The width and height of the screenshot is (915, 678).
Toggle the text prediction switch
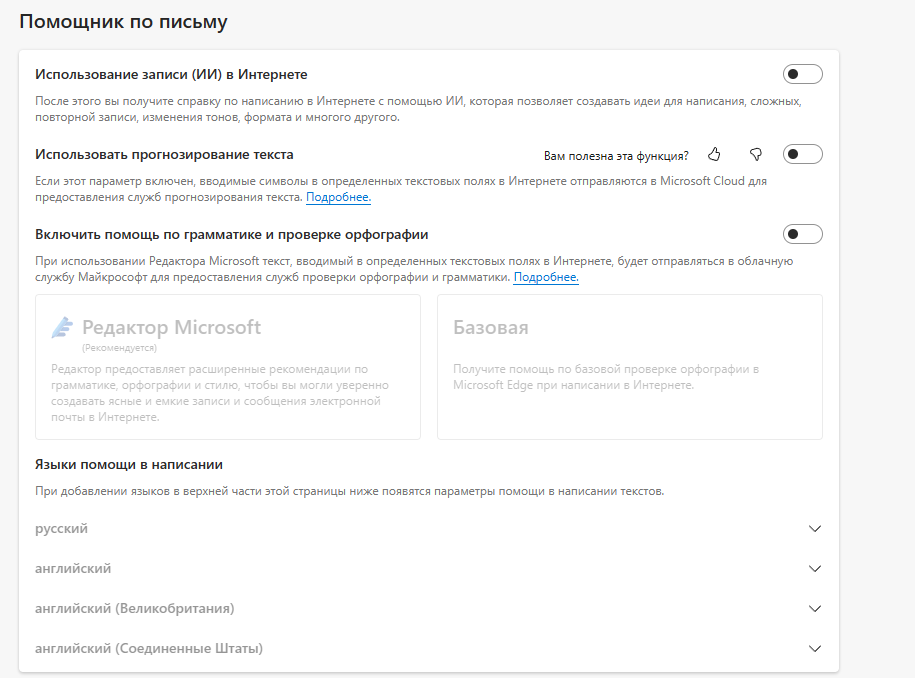tap(803, 154)
